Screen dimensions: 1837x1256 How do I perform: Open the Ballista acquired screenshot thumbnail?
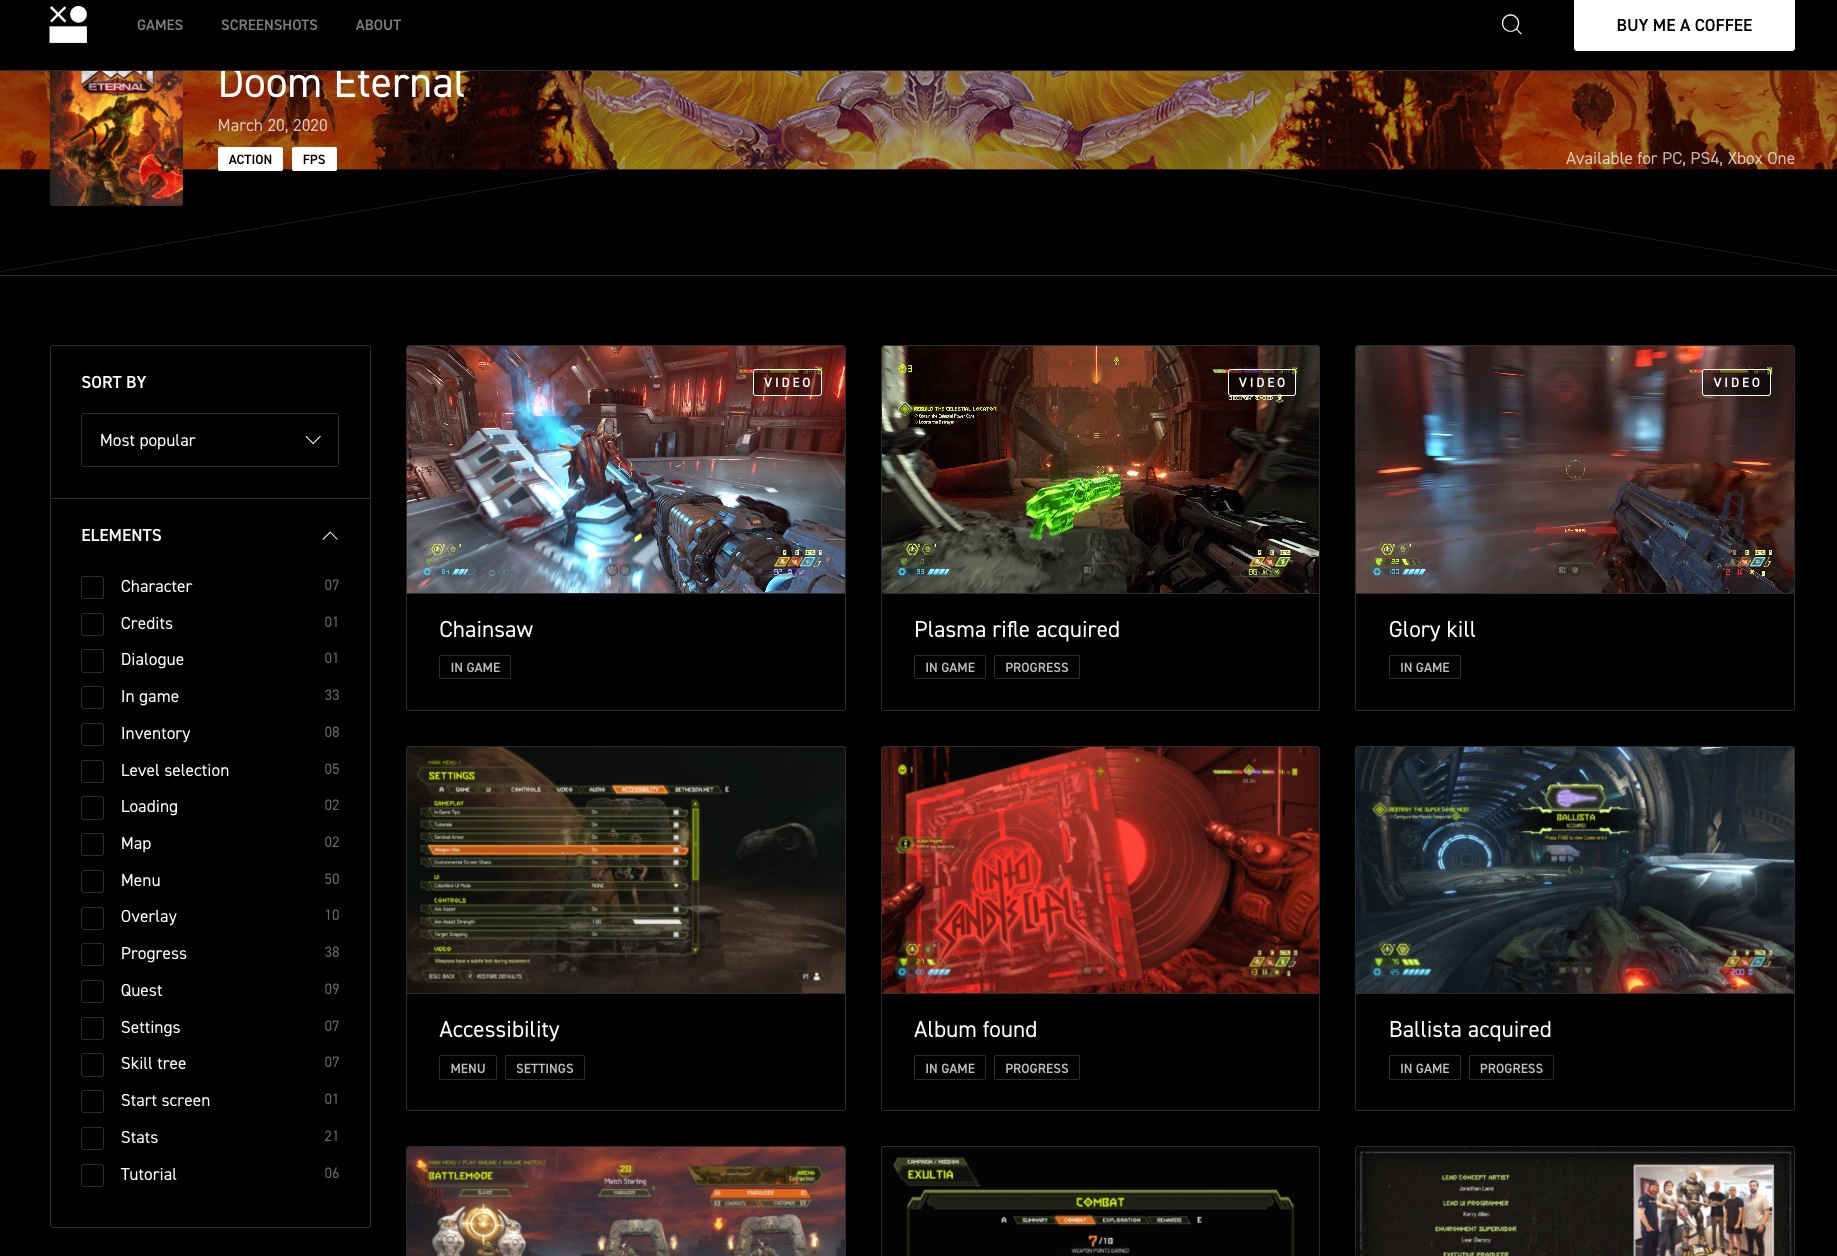[x=1575, y=870]
